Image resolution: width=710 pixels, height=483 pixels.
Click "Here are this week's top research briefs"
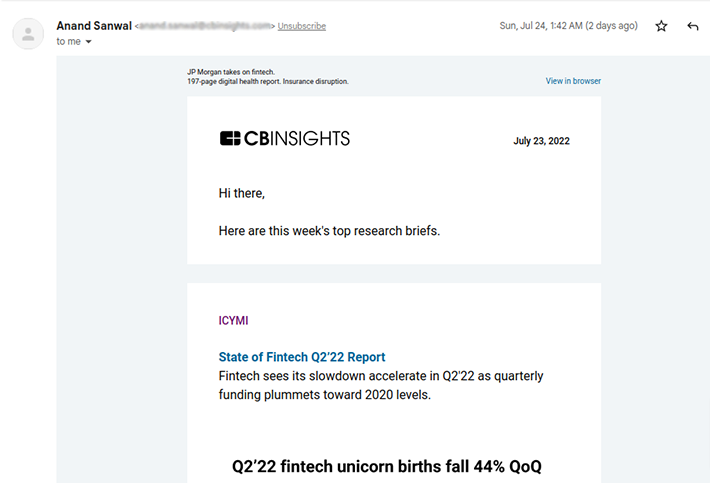[x=329, y=231]
